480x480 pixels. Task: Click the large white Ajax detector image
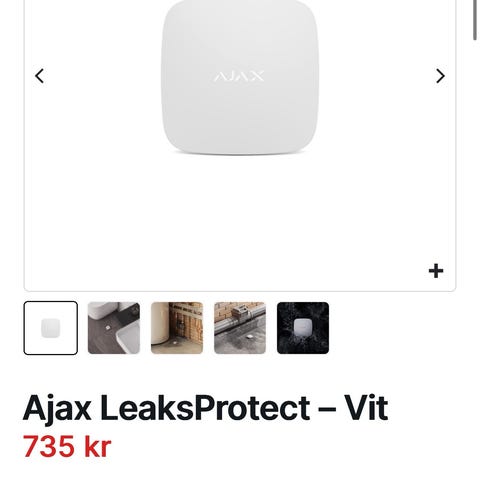point(240,77)
